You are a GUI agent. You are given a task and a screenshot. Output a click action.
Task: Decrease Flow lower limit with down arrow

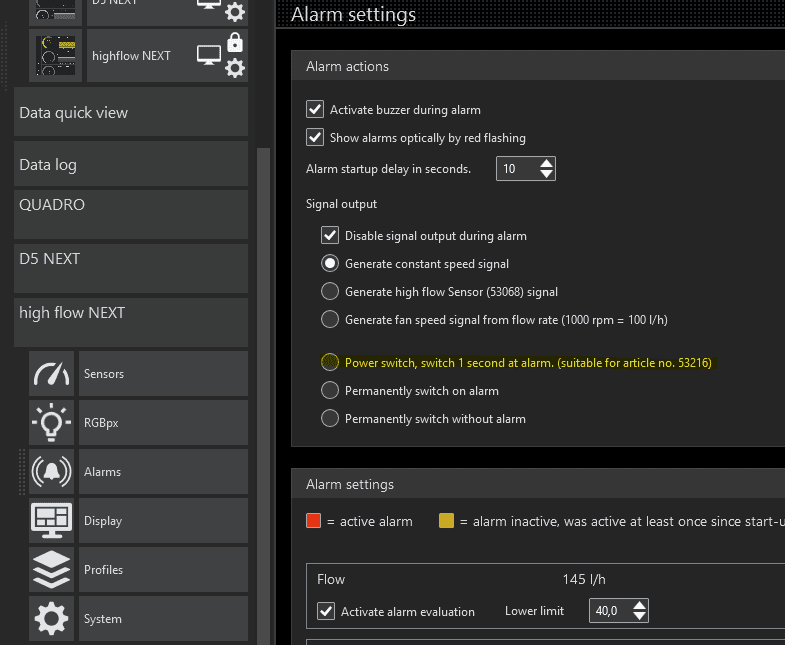pos(639,616)
